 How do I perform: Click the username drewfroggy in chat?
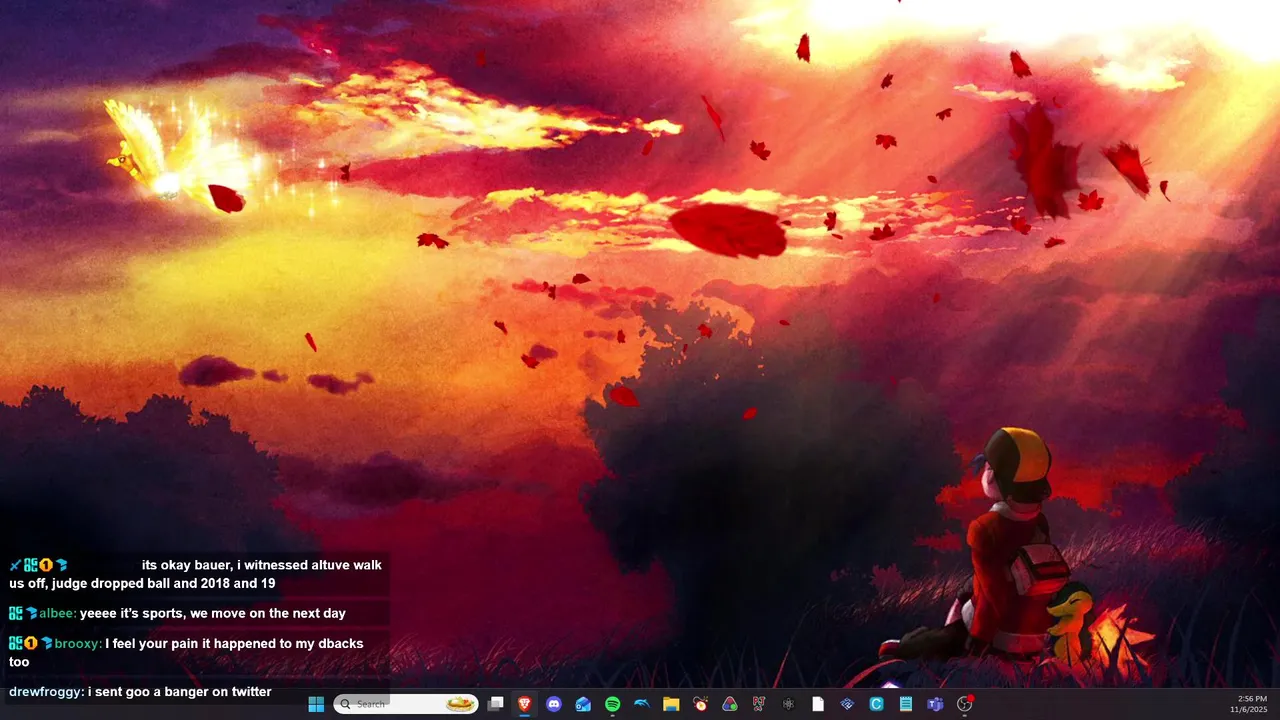click(x=46, y=691)
